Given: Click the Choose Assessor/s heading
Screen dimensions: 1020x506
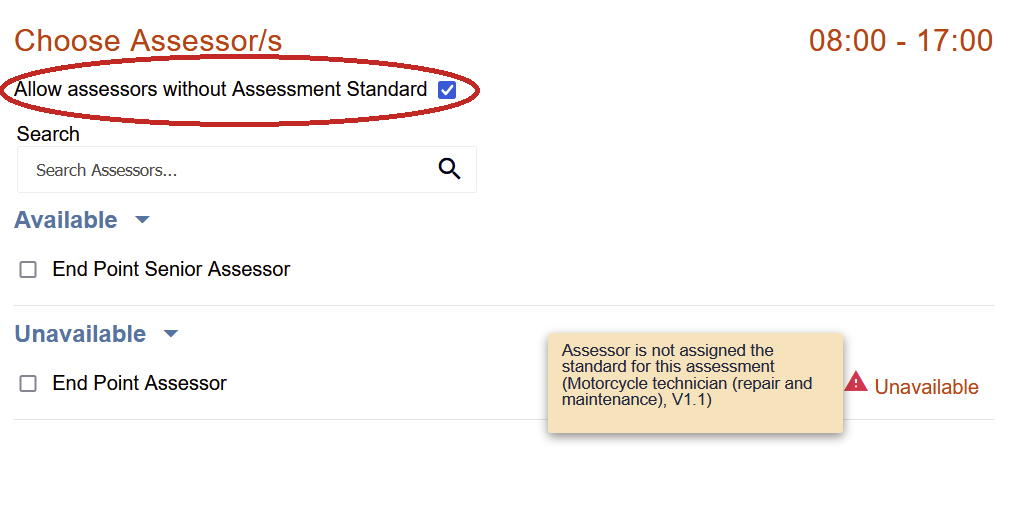Looking at the screenshot, I should tap(148, 41).
